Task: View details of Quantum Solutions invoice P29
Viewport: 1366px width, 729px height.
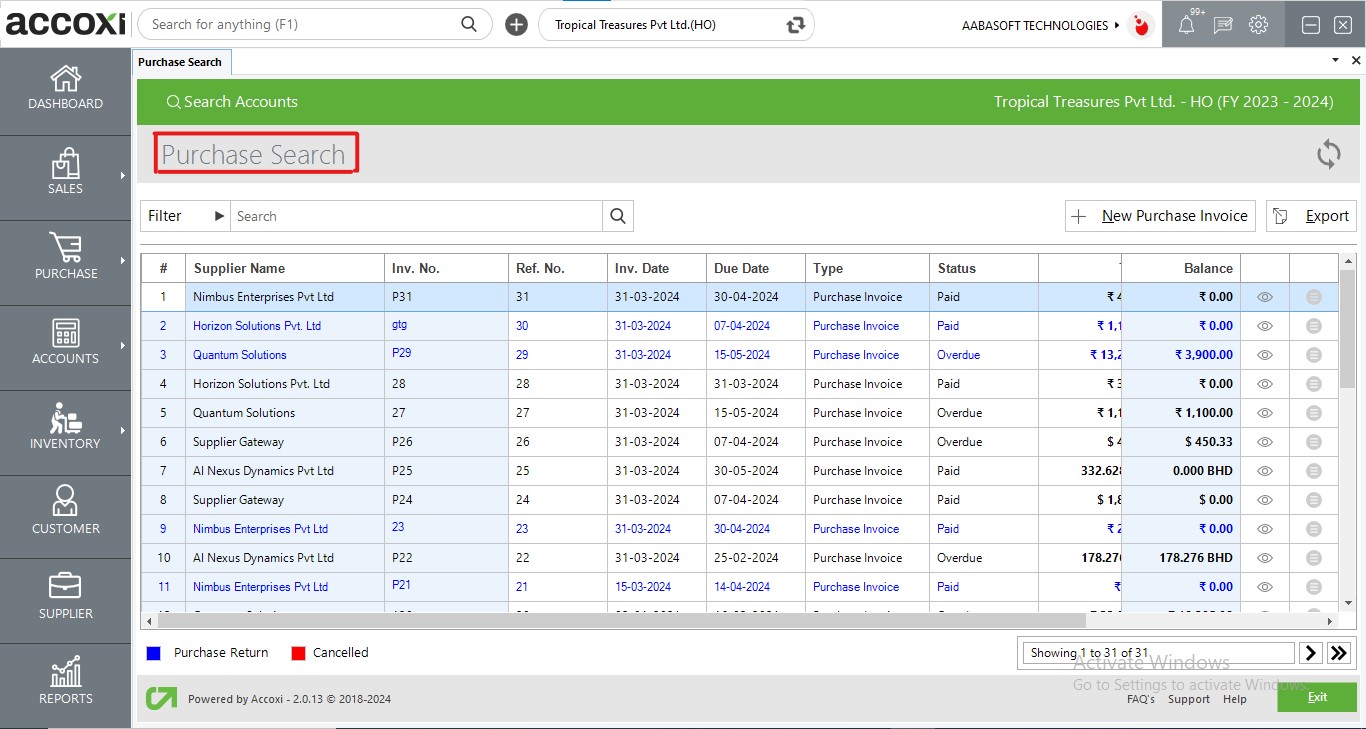Action: point(1264,354)
